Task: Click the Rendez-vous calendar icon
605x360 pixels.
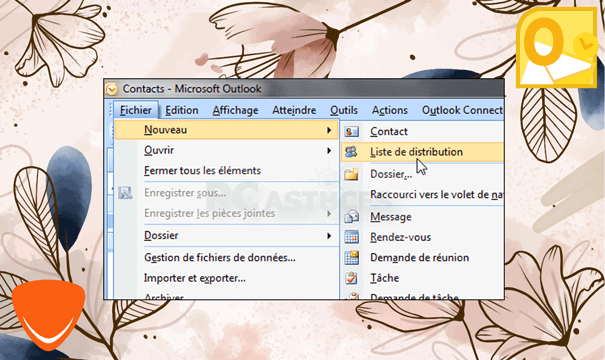Action: click(352, 237)
